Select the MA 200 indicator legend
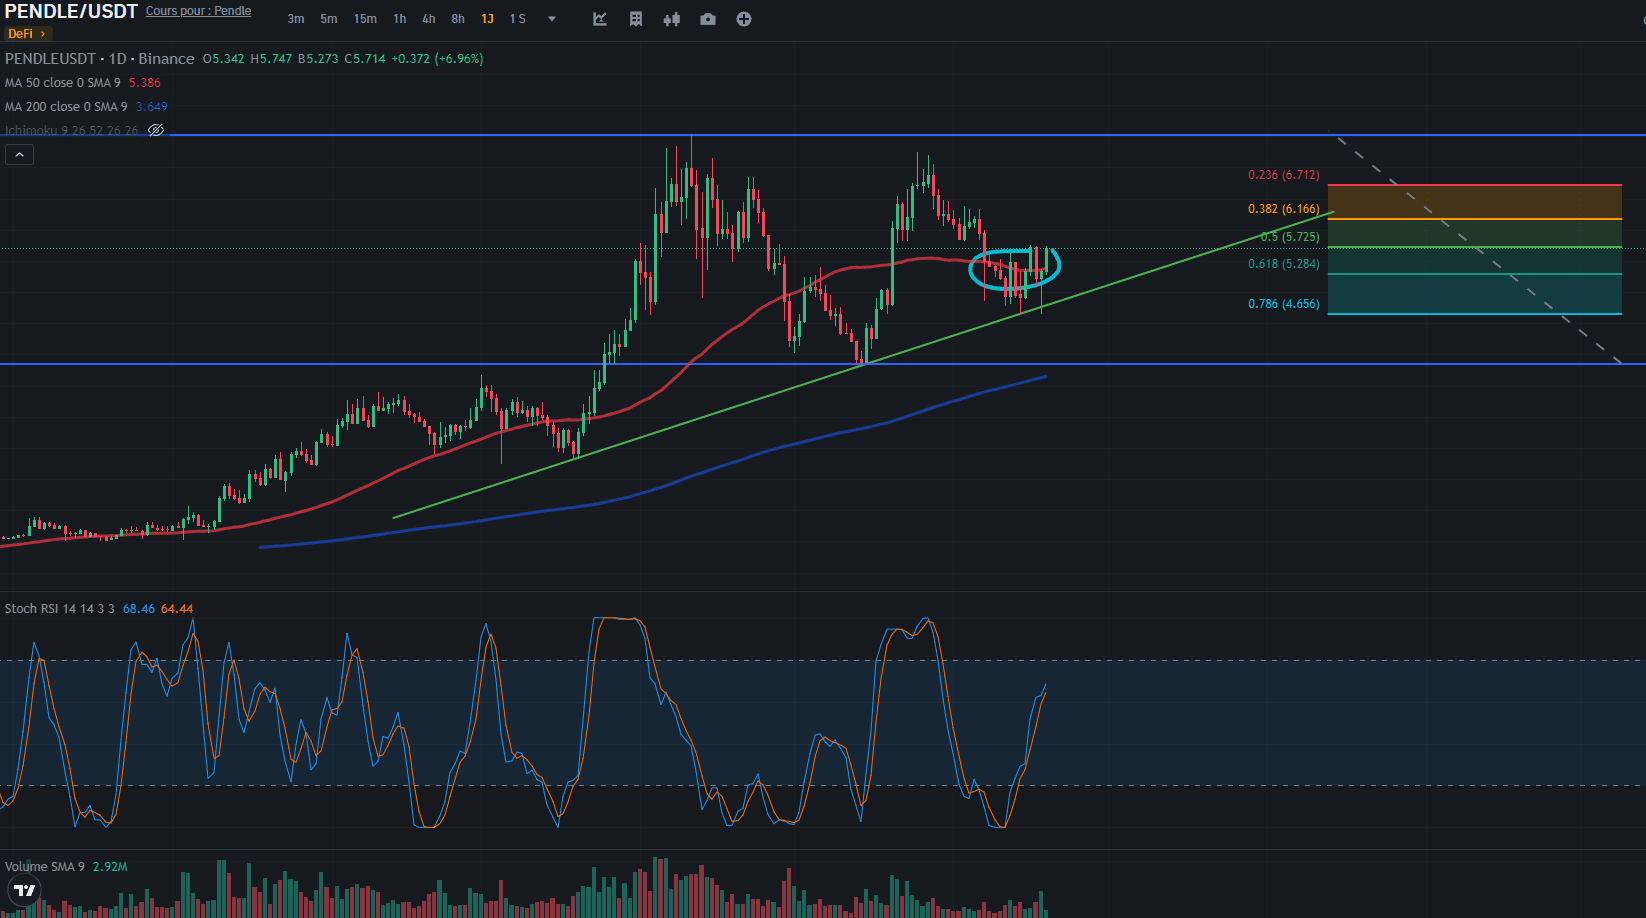1646x918 pixels. [66, 107]
